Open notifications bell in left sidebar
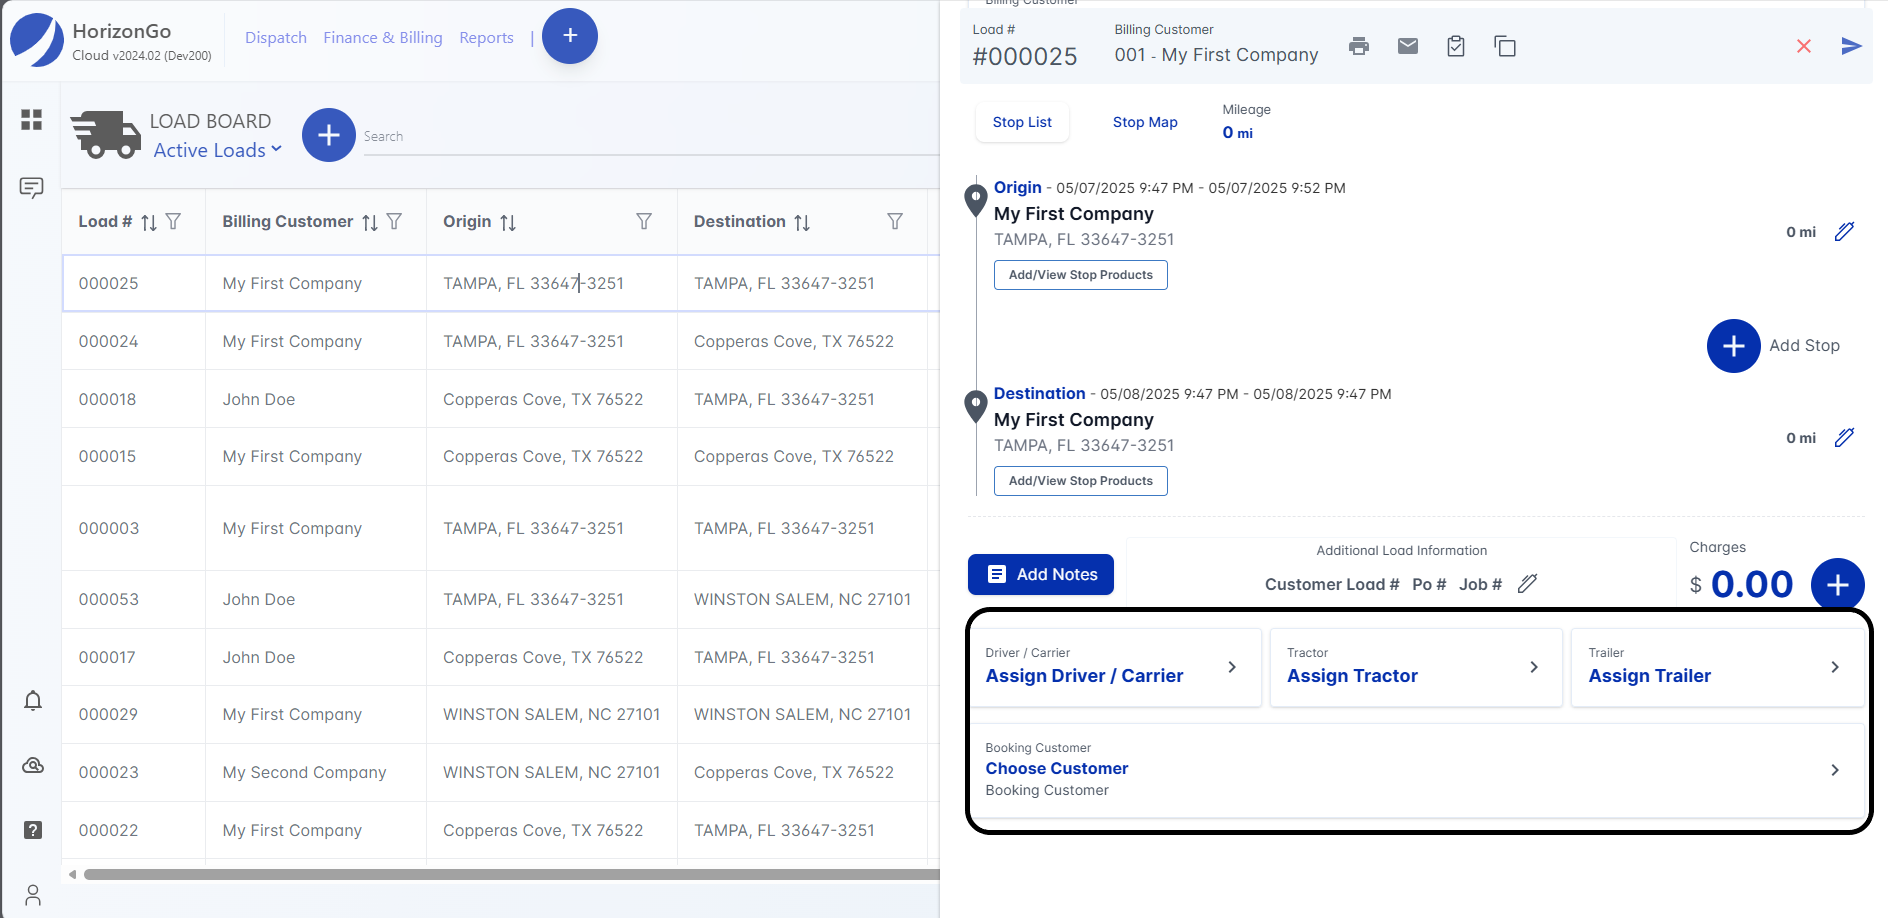 [33, 701]
